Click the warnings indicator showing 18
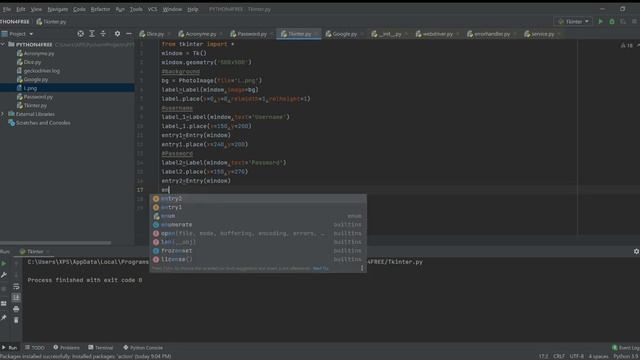 coord(627,46)
